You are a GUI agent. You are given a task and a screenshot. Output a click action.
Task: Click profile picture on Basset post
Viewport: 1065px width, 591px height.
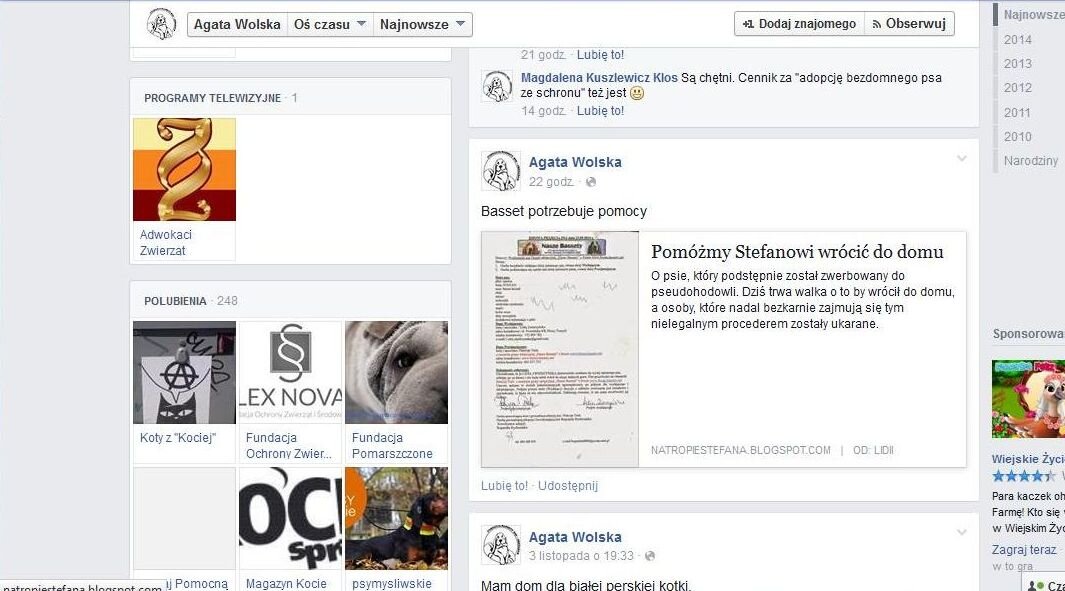coord(501,171)
